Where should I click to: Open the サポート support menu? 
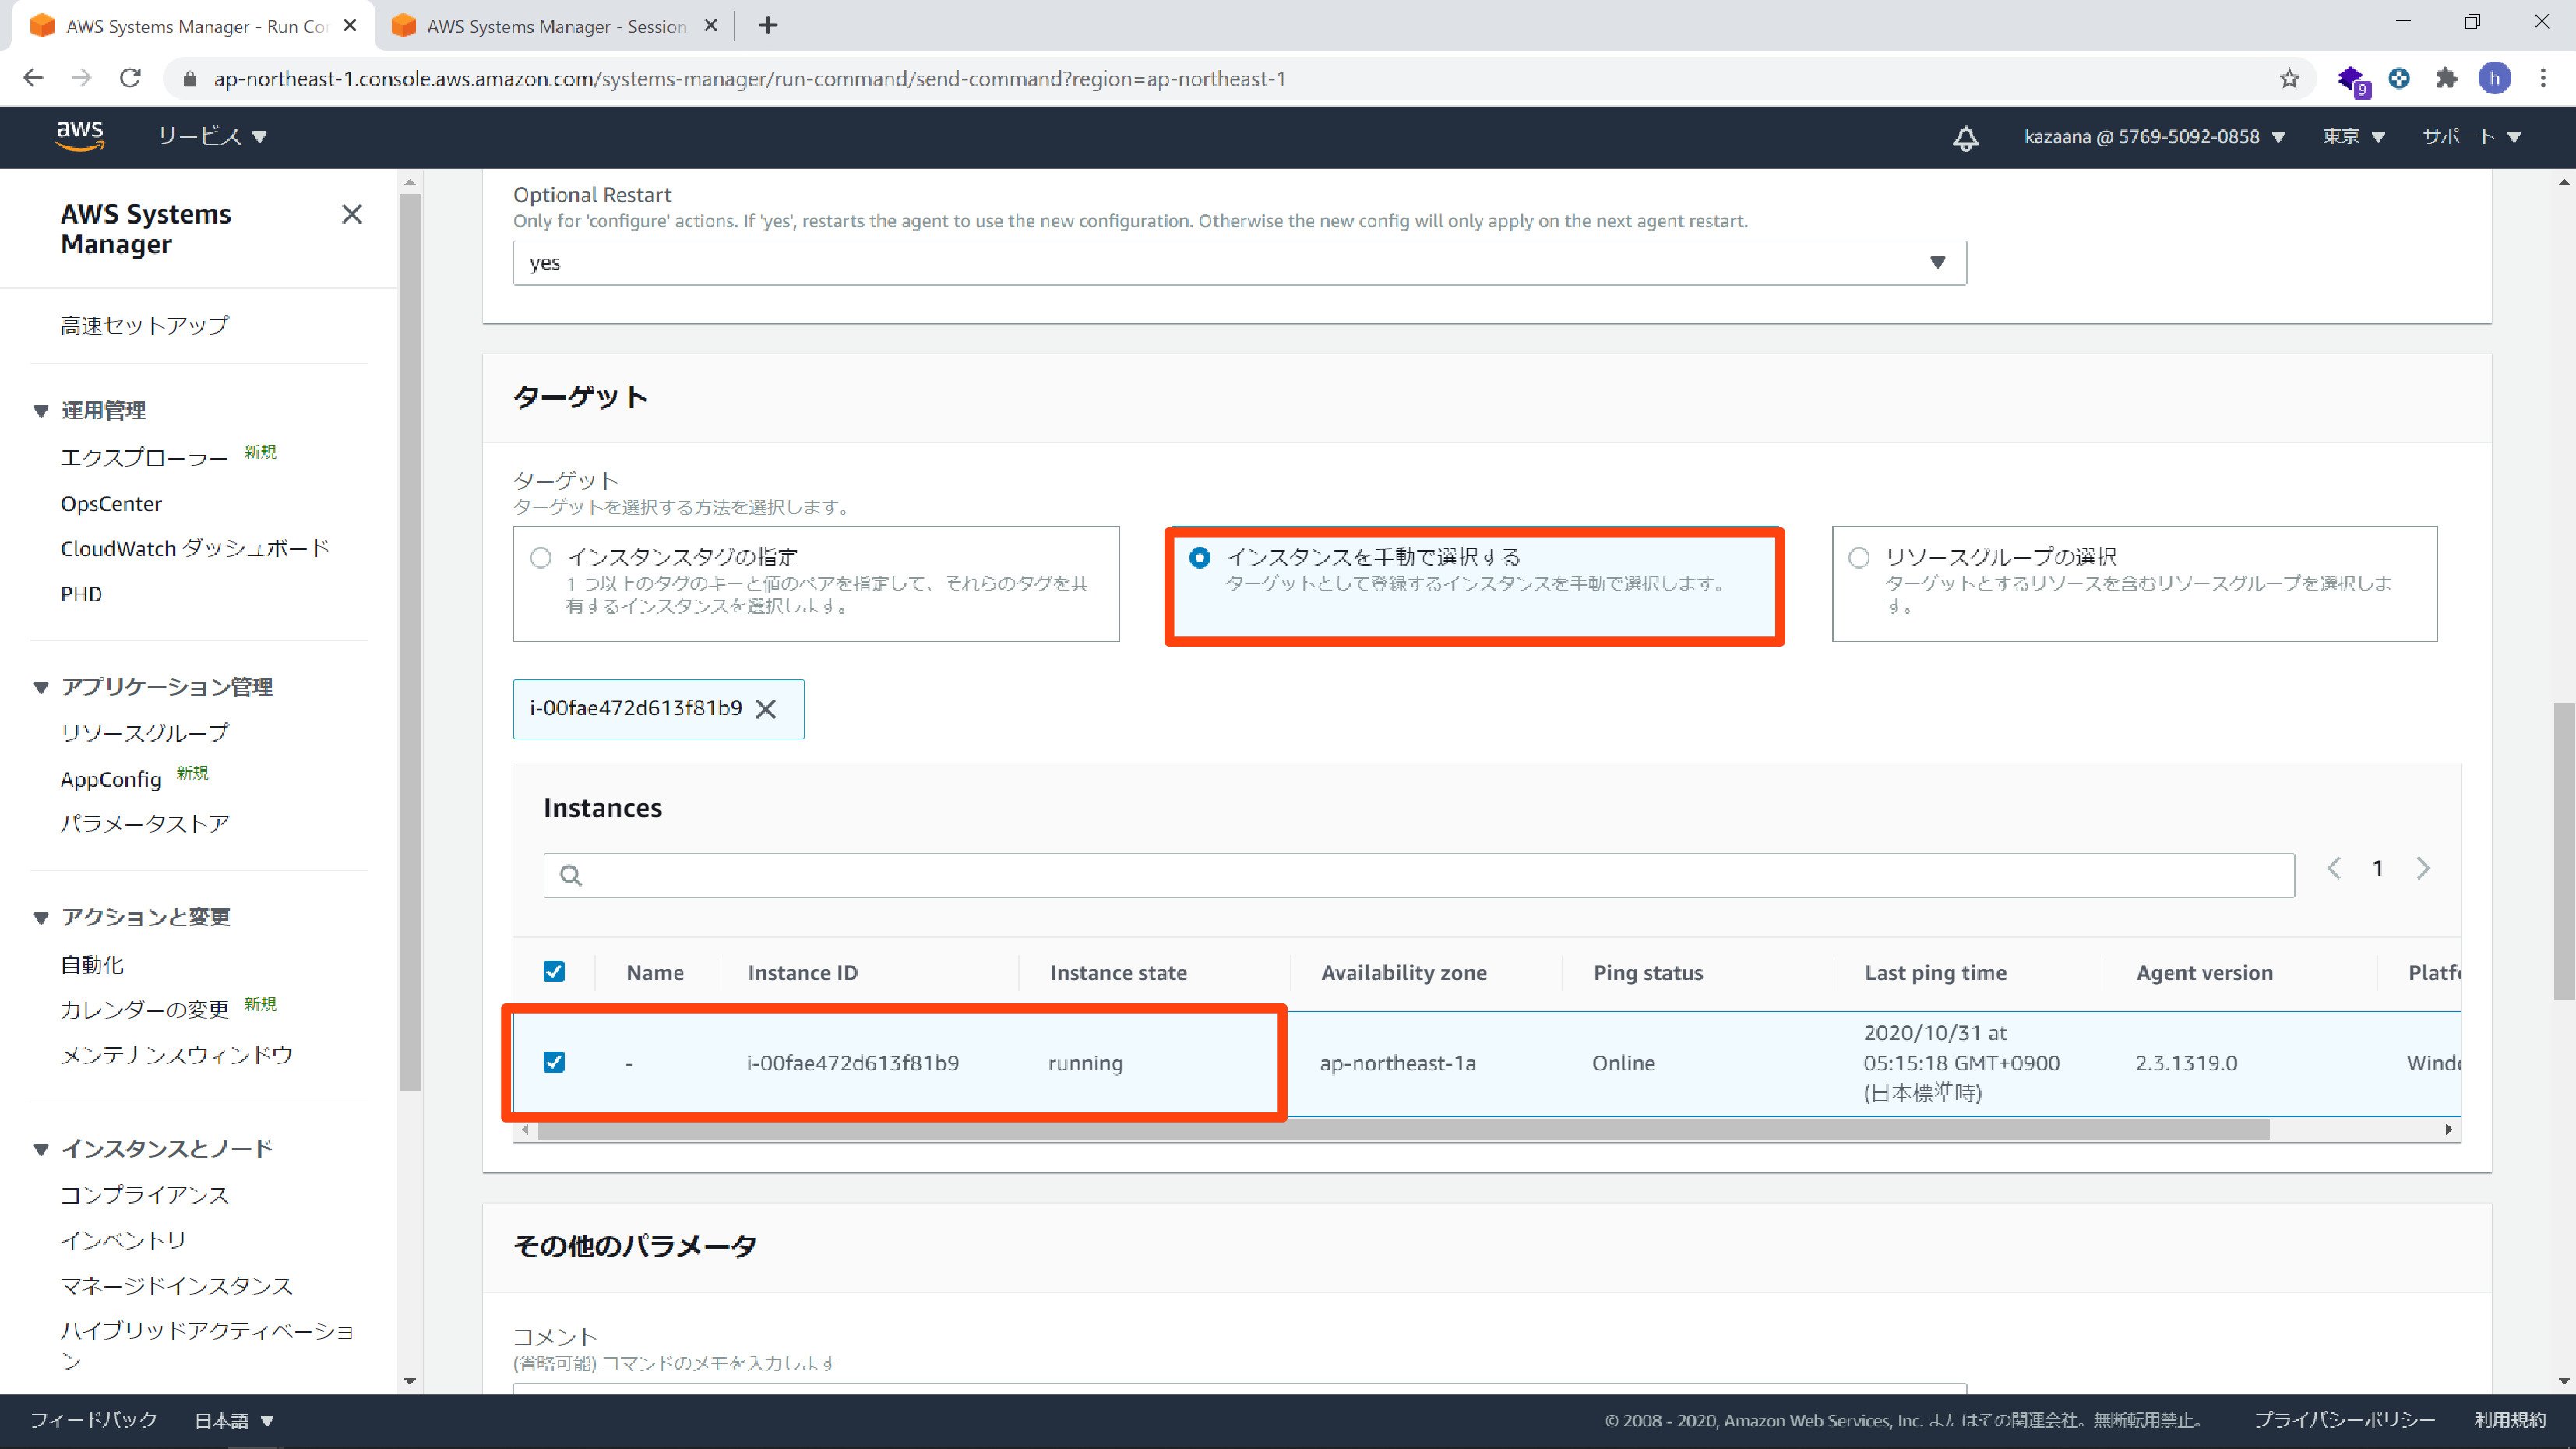(x=2471, y=136)
